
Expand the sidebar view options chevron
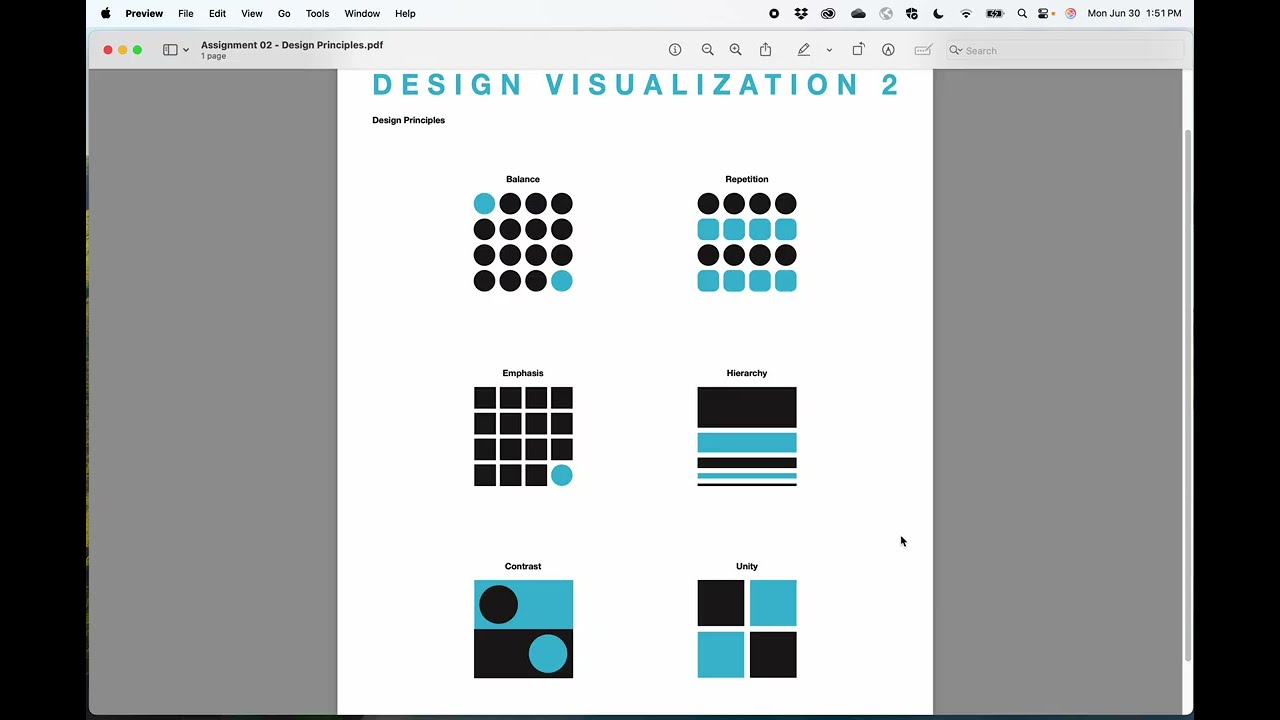pos(186,50)
